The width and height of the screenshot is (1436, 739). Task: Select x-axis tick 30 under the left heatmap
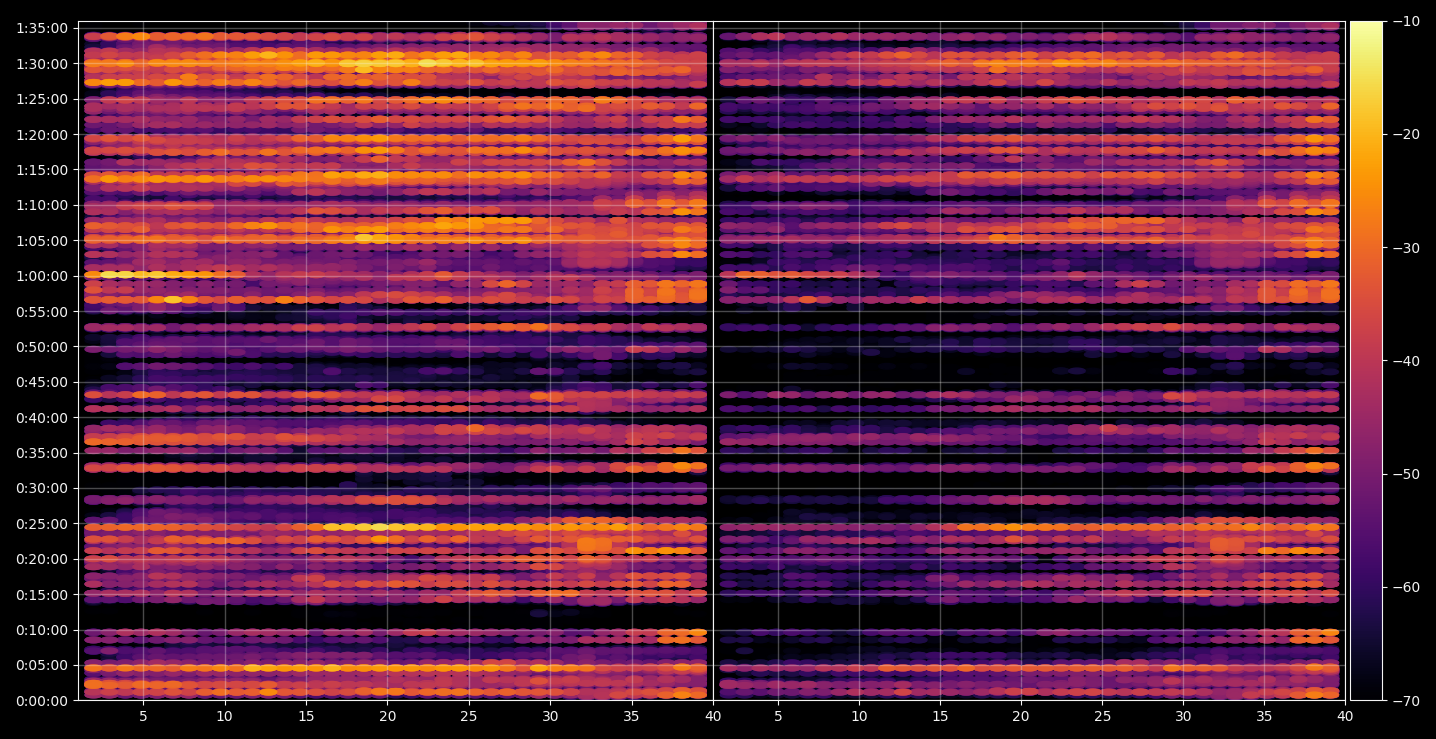pos(550,717)
